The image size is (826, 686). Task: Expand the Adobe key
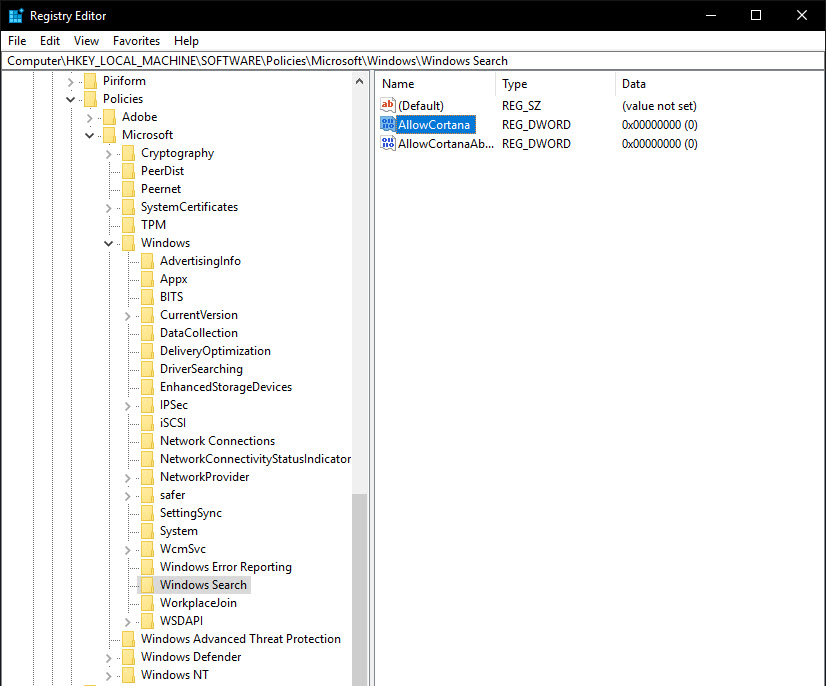[x=90, y=117]
